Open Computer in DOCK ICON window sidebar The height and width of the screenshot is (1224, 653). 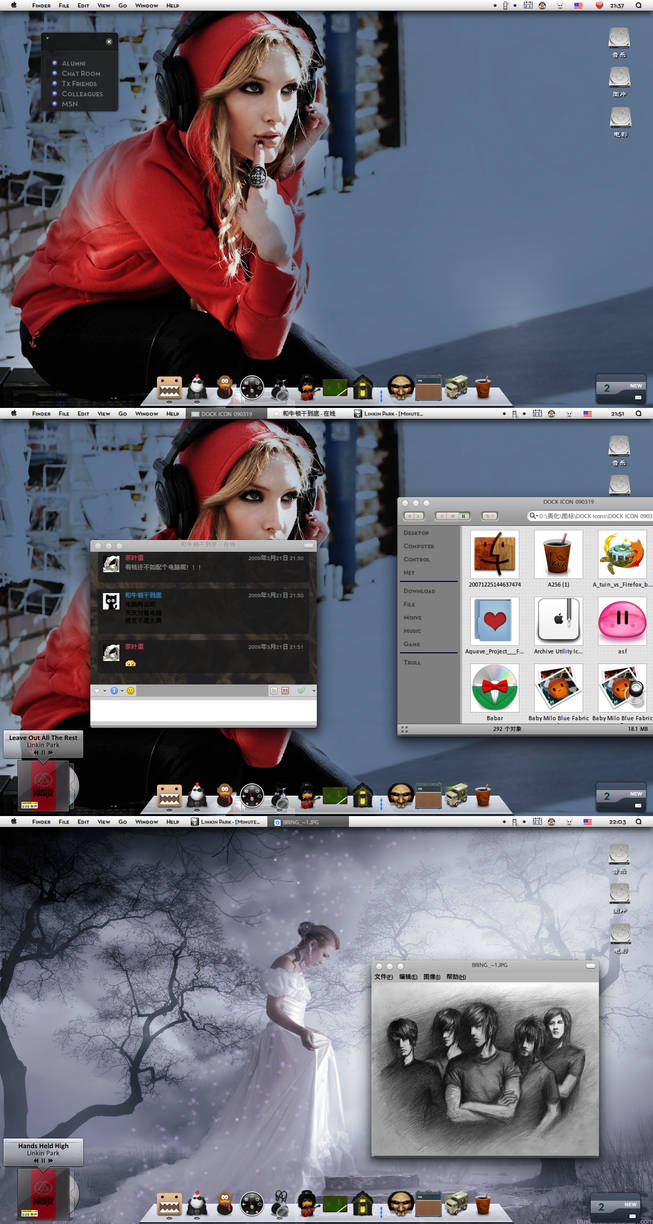(419, 546)
